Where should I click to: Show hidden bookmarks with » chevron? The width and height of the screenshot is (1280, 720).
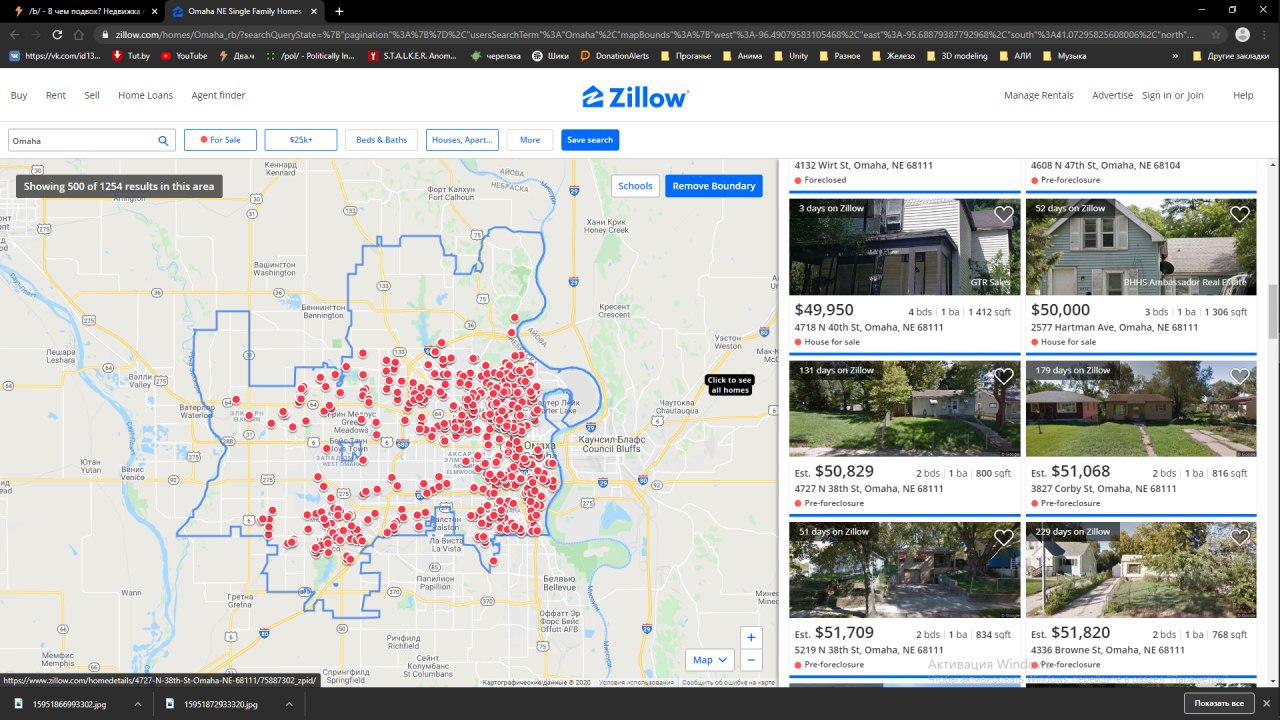pos(1175,56)
